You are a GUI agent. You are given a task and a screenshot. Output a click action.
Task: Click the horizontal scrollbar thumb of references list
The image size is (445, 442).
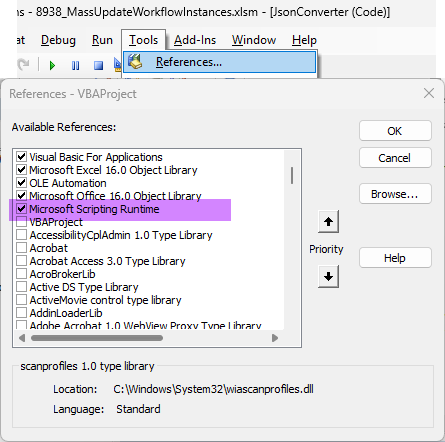[97, 338]
